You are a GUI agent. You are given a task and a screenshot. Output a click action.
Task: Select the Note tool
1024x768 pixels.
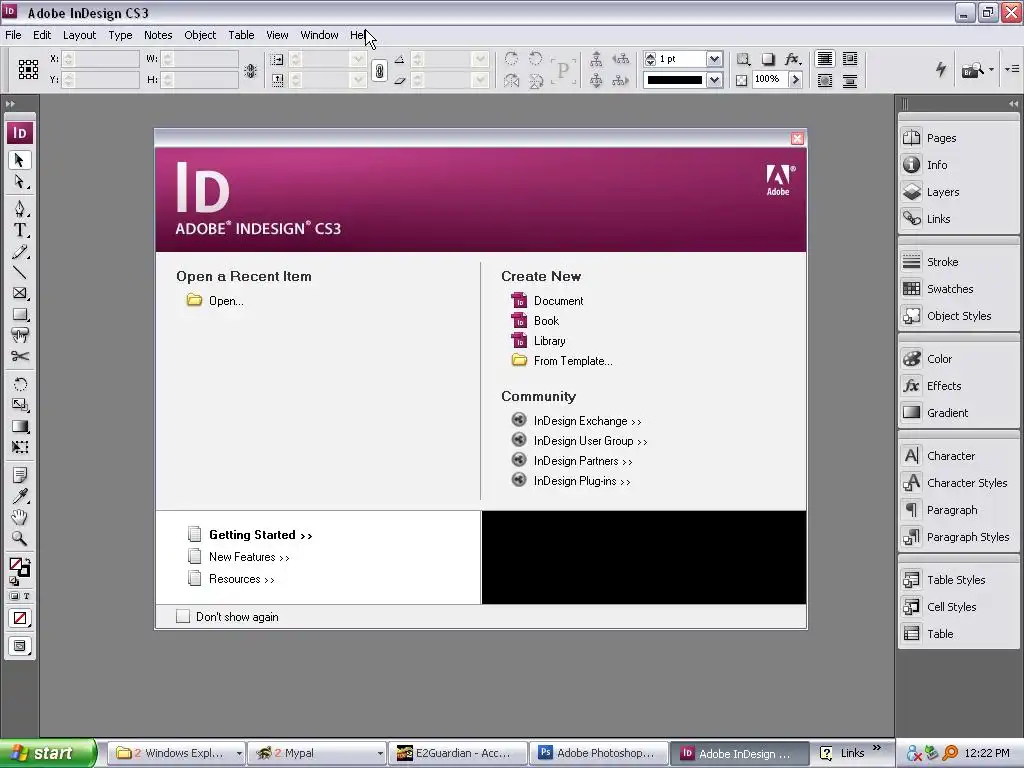click(20, 475)
